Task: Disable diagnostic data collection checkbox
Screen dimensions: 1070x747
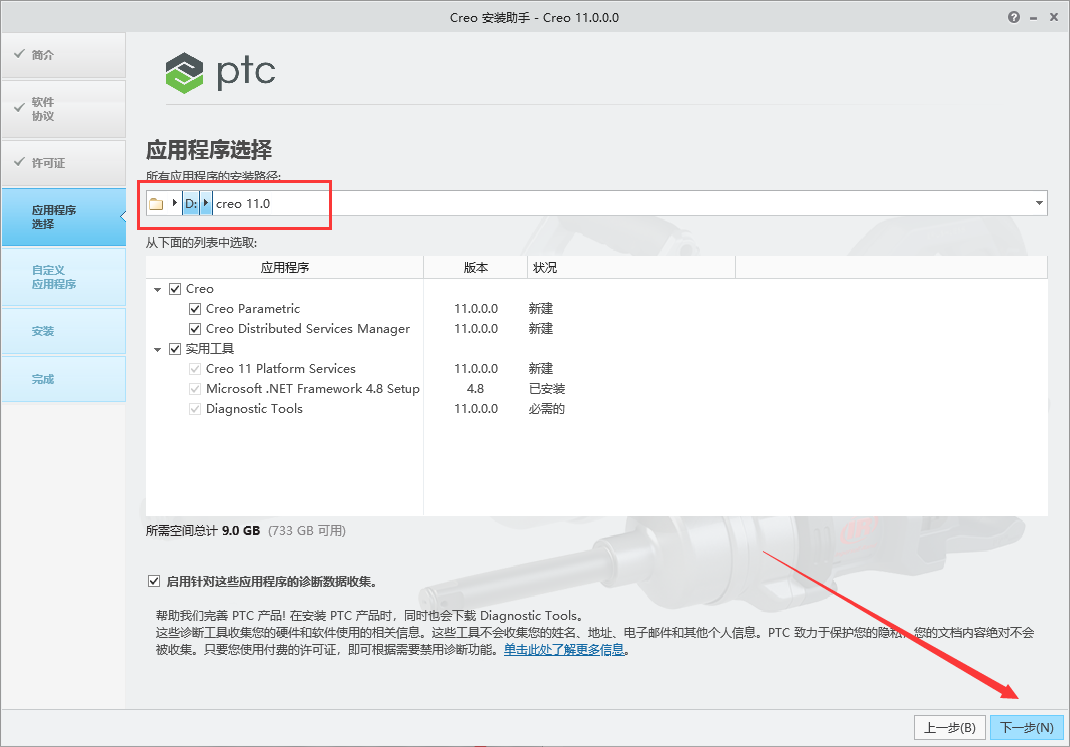Action: pos(154,580)
